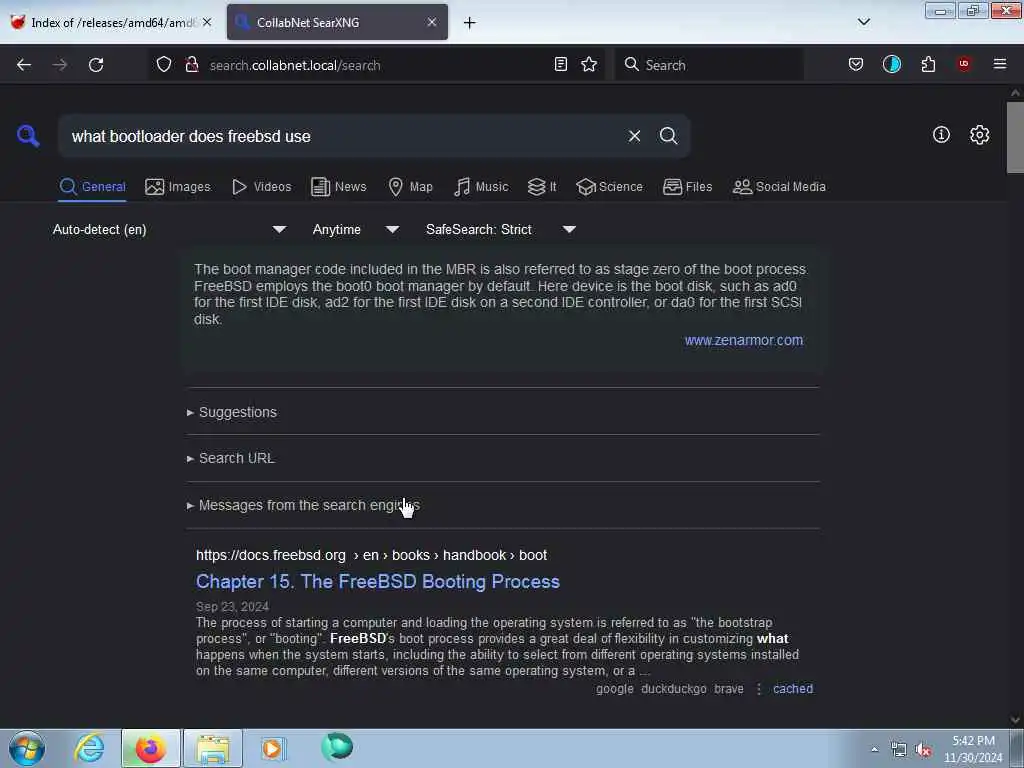Open cached version of result
This screenshot has width=1024, height=768.
[793, 688]
